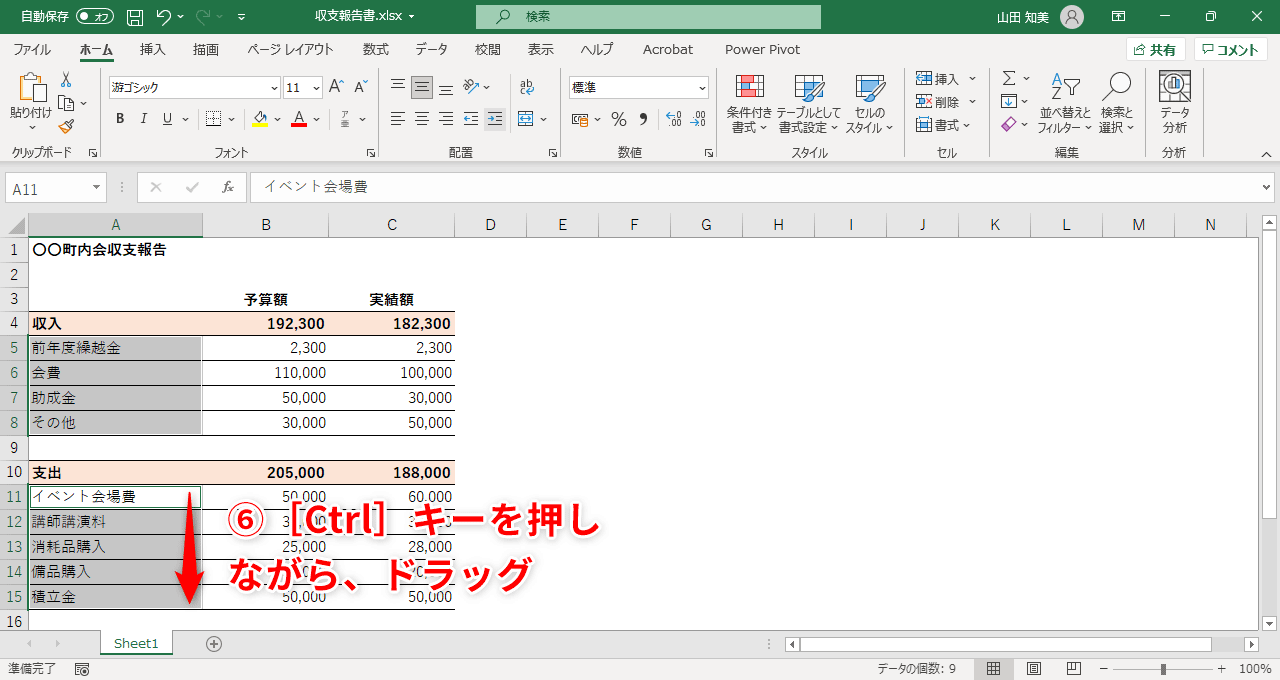Enable Wrap Text in the alignment group
Image resolution: width=1280 pixels, height=680 pixels.
[527, 87]
